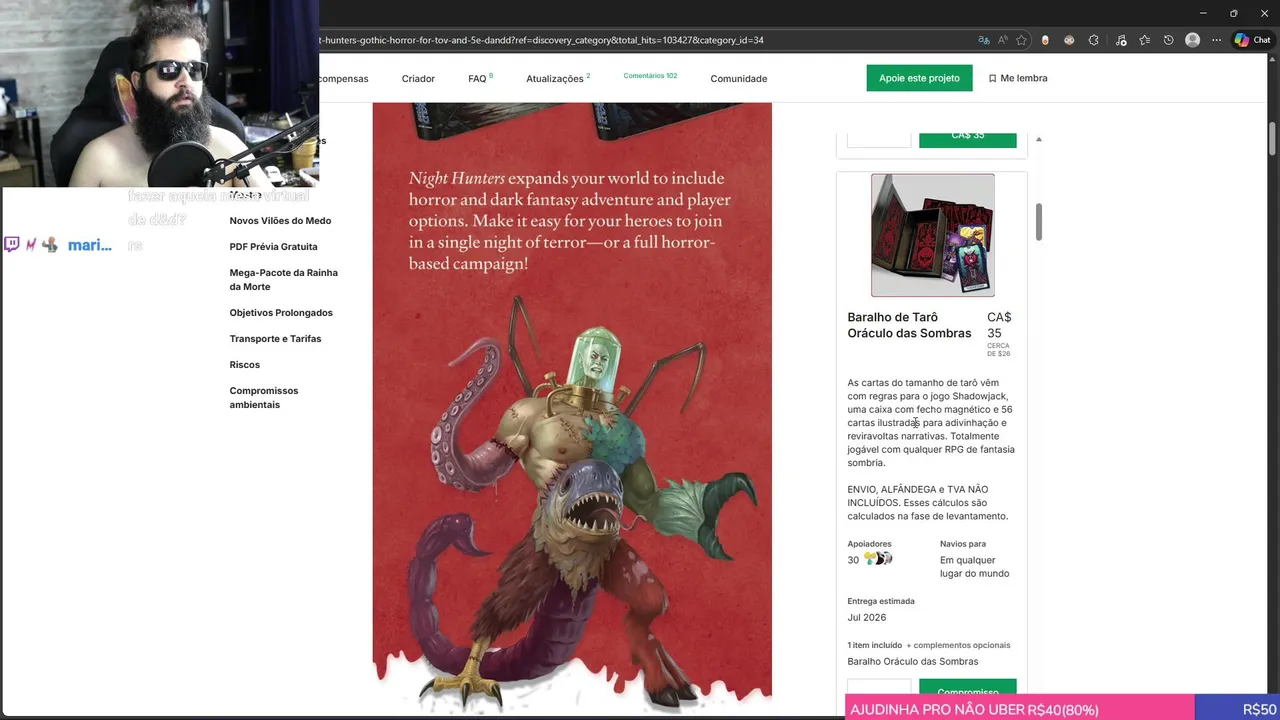The width and height of the screenshot is (1280, 720).
Task: Open the orange egg-shaped extension icon
Action: tap(1045, 40)
